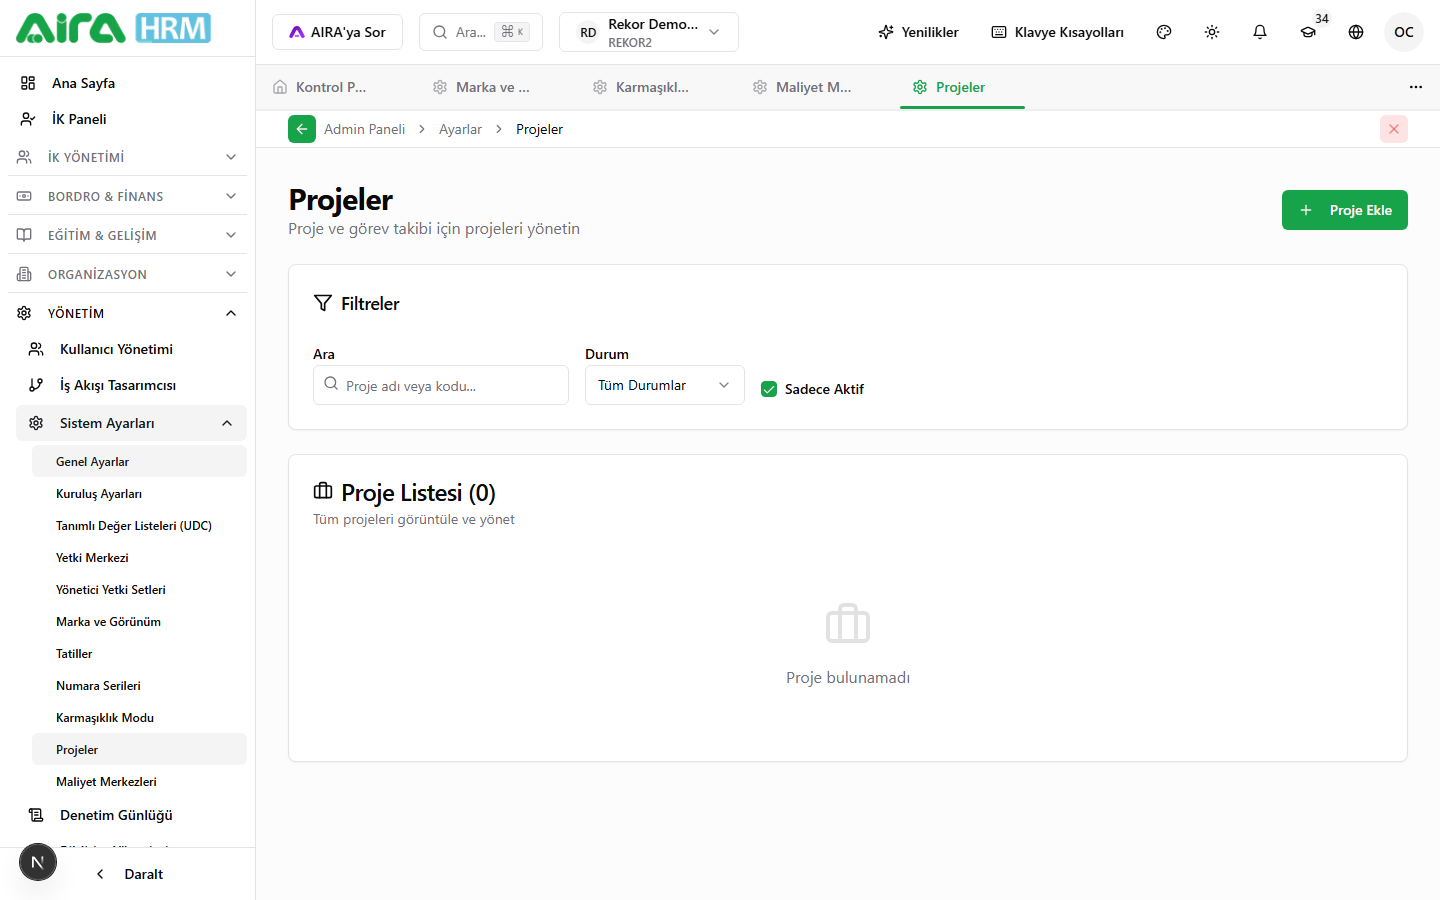The width and height of the screenshot is (1440, 900).
Task: Click the Sistem Ayarları gear icon
Action: tap(36, 423)
